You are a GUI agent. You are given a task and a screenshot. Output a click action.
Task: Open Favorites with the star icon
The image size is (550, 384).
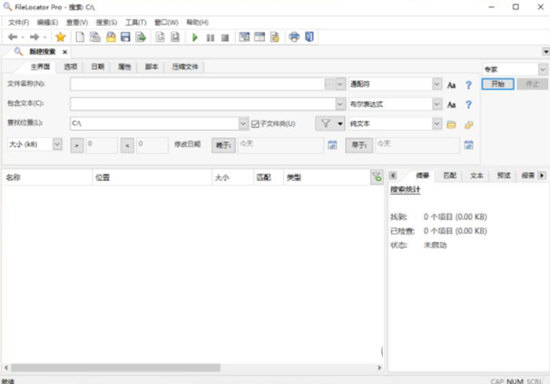[x=60, y=37]
